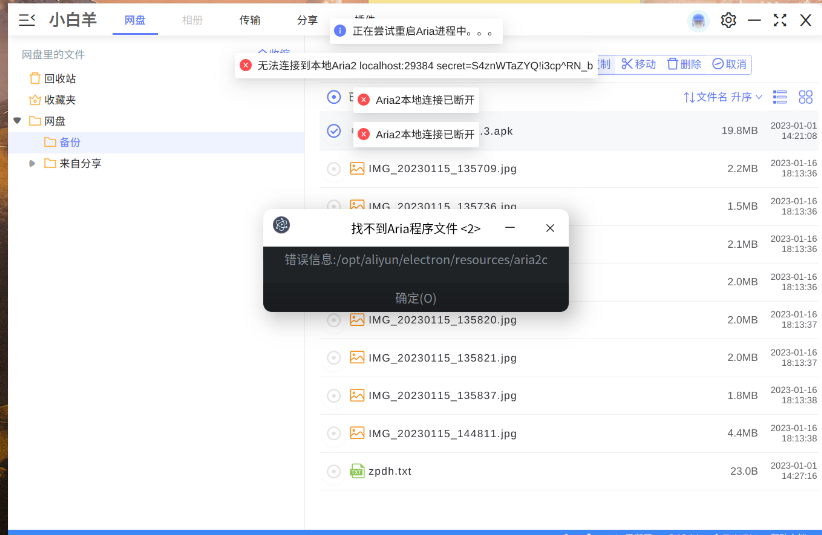Toggle the select-all circle checkbox
This screenshot has width=822, height=535.
(334, 97)
